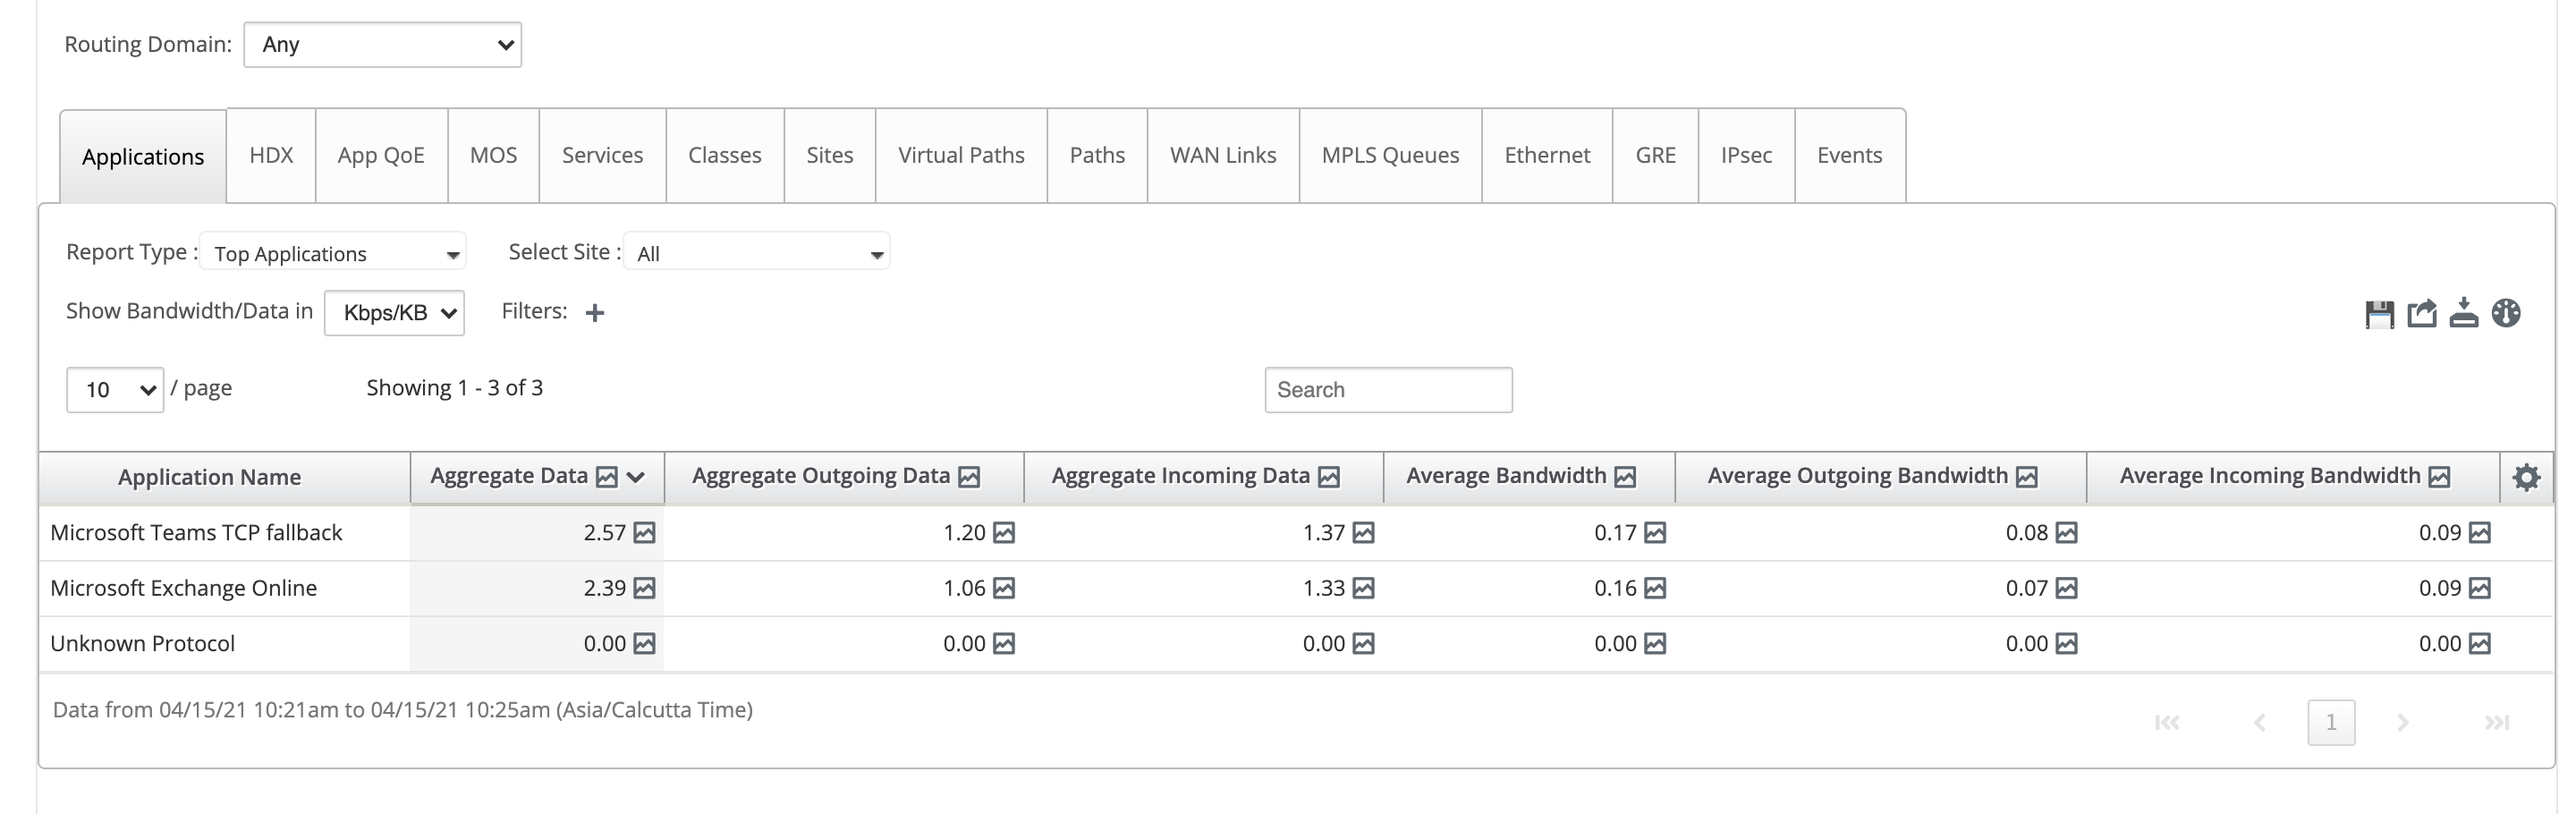Open the Events tab

[x=1849, y=155]
